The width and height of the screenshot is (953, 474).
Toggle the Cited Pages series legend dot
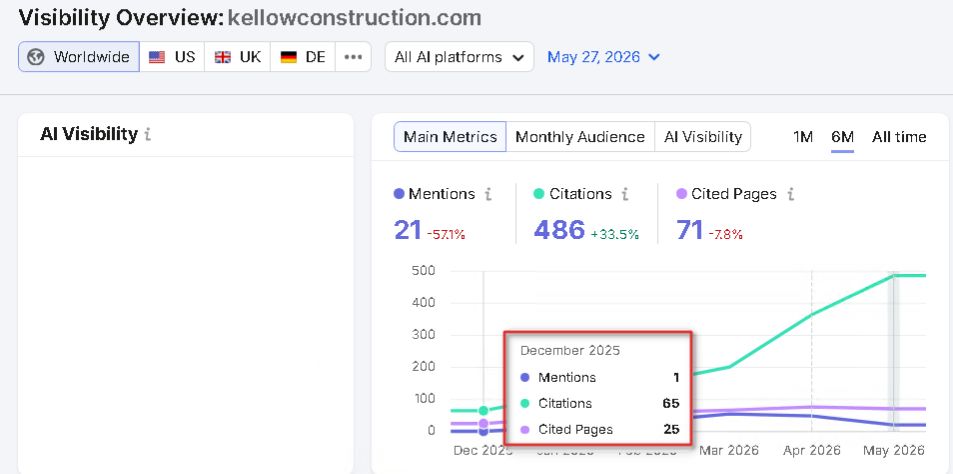point(681,194)
